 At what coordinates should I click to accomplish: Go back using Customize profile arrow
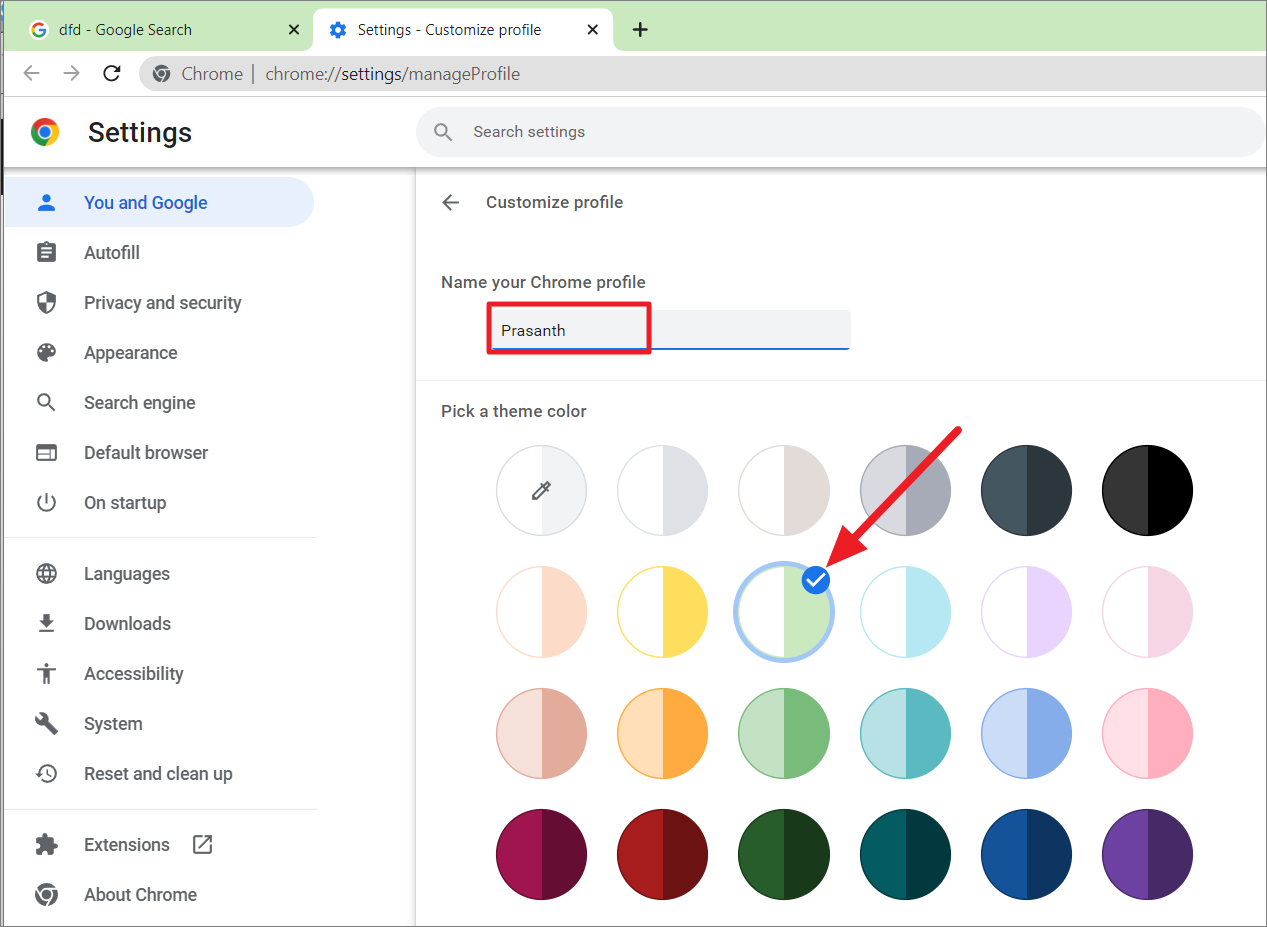coord(451,202)
